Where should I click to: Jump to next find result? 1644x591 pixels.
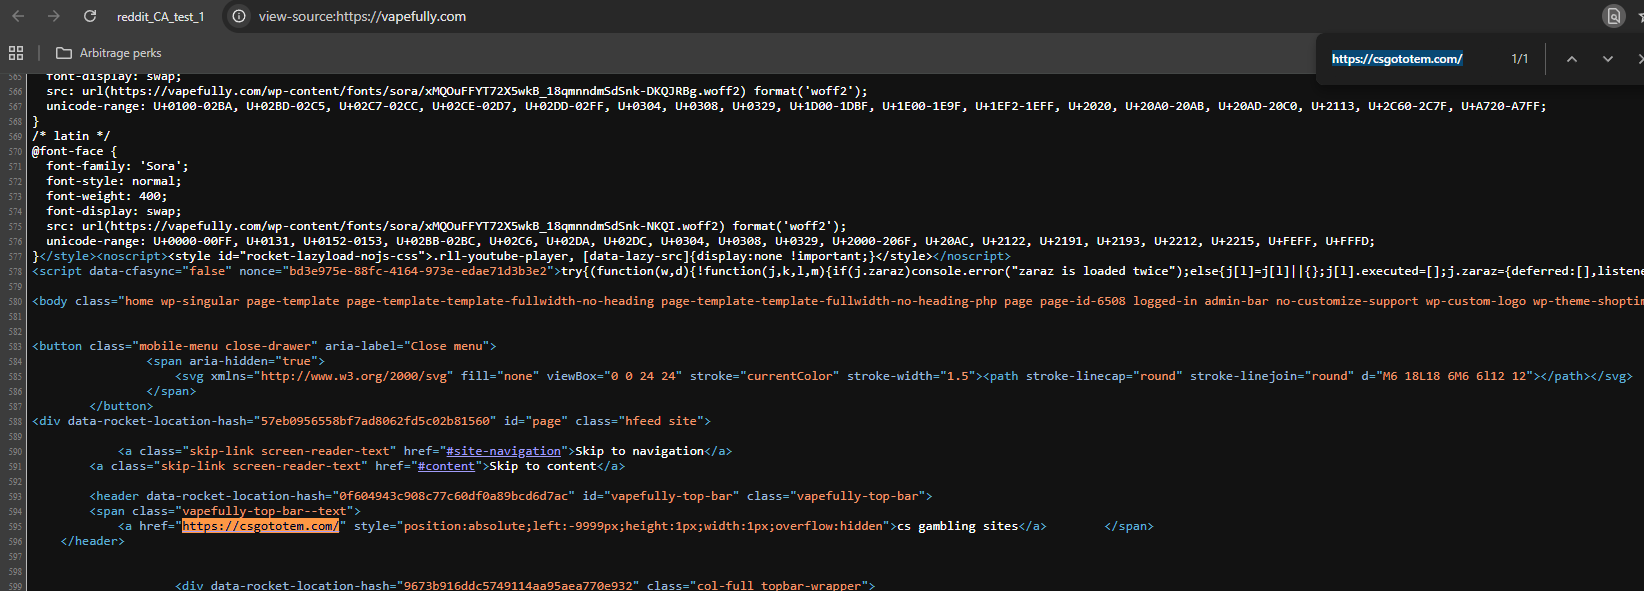click(1608, 59)
